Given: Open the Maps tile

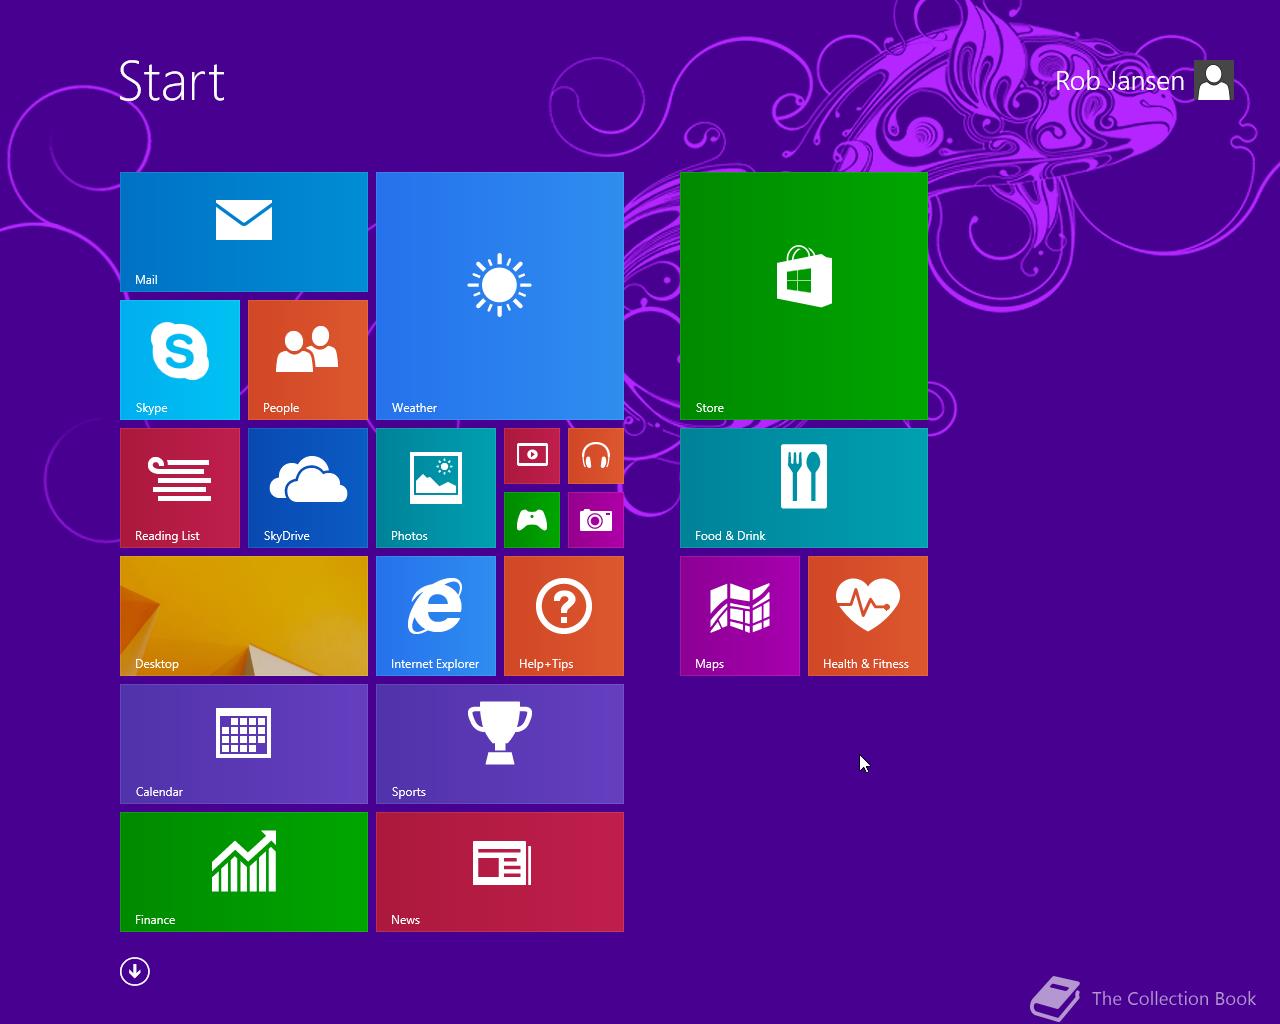Looking at the screenshot, I should tap(740, 616).
